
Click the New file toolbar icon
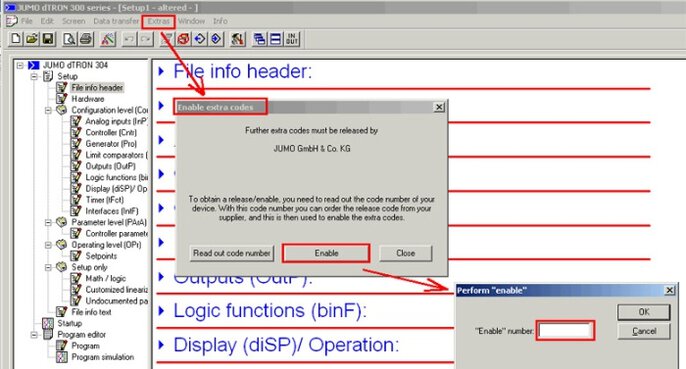[16, 39]
